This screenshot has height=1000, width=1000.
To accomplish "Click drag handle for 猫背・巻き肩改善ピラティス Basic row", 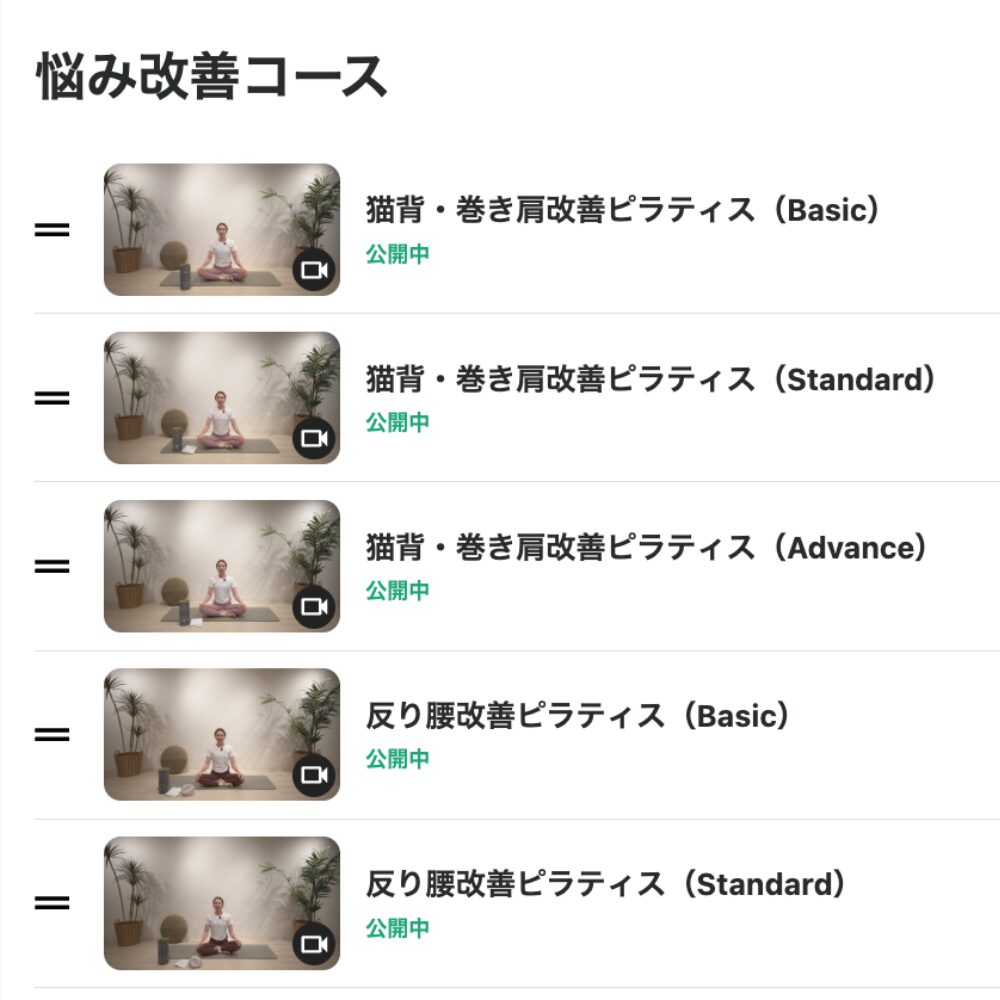I will (x=52, y=230).
